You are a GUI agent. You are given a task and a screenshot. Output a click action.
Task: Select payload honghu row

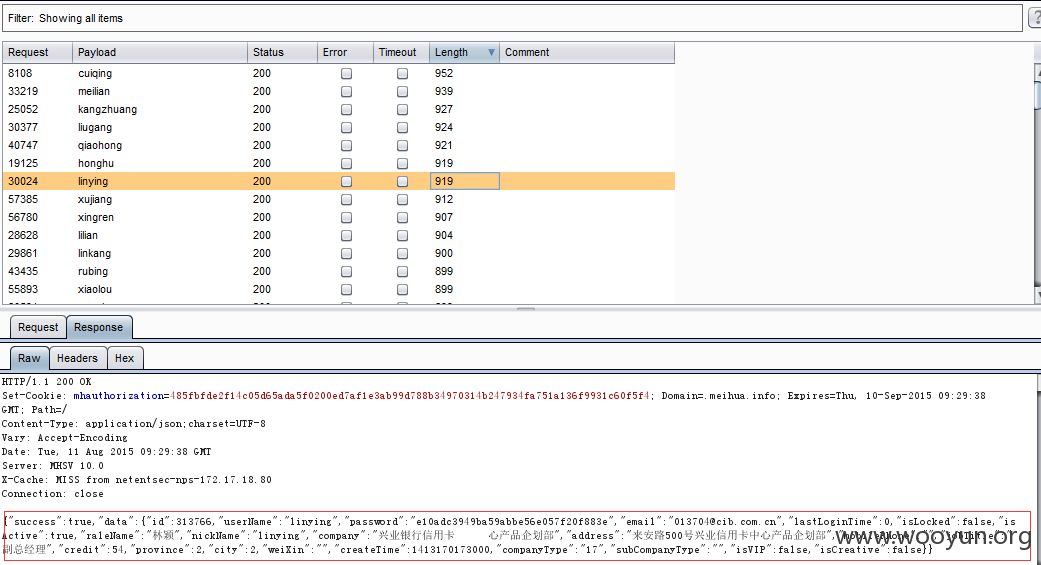(339, 163)
